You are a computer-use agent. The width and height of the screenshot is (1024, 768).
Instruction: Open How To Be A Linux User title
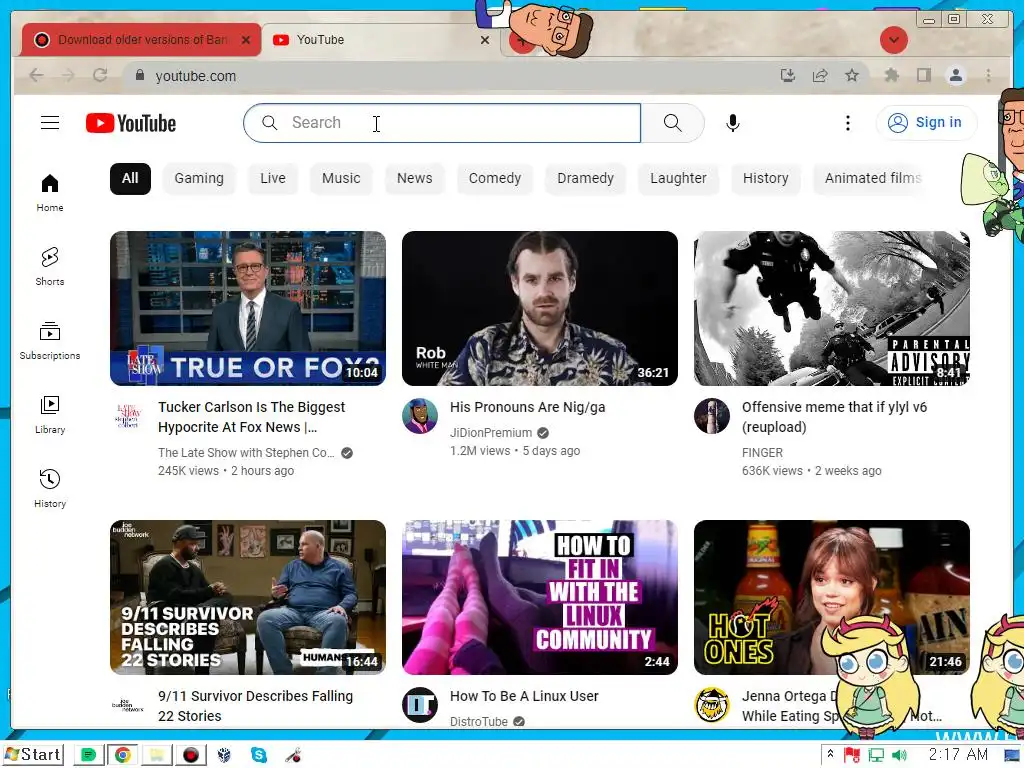(x=524, y=696)
